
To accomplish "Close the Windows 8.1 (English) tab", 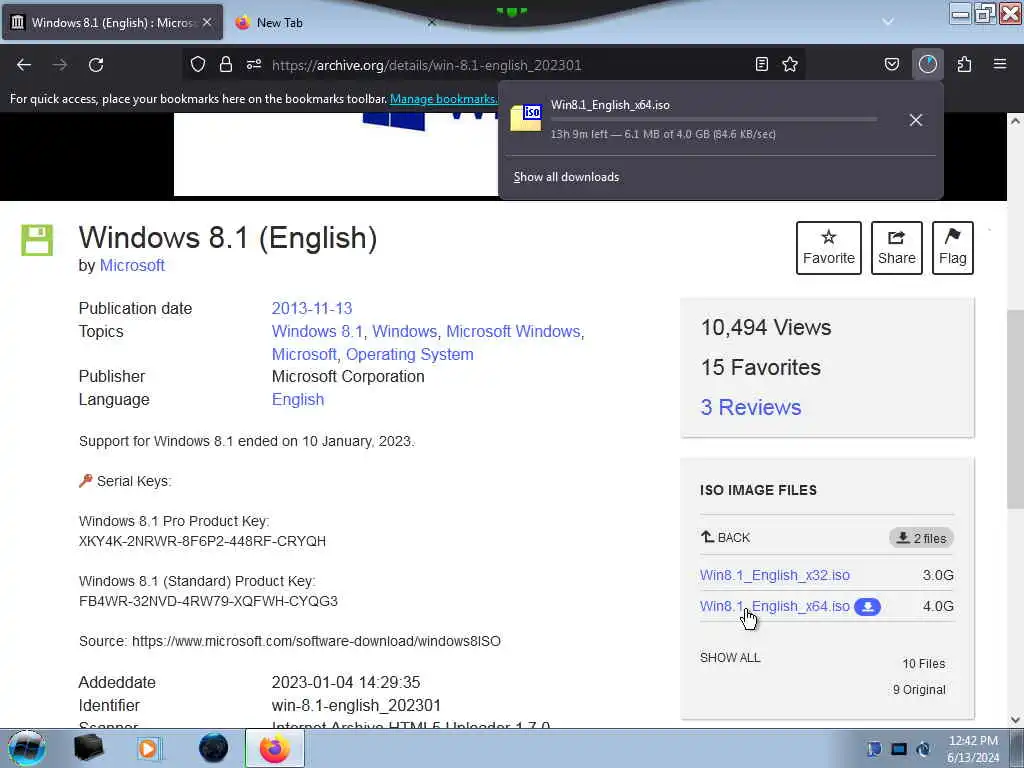I will click(x=207, y=22).
